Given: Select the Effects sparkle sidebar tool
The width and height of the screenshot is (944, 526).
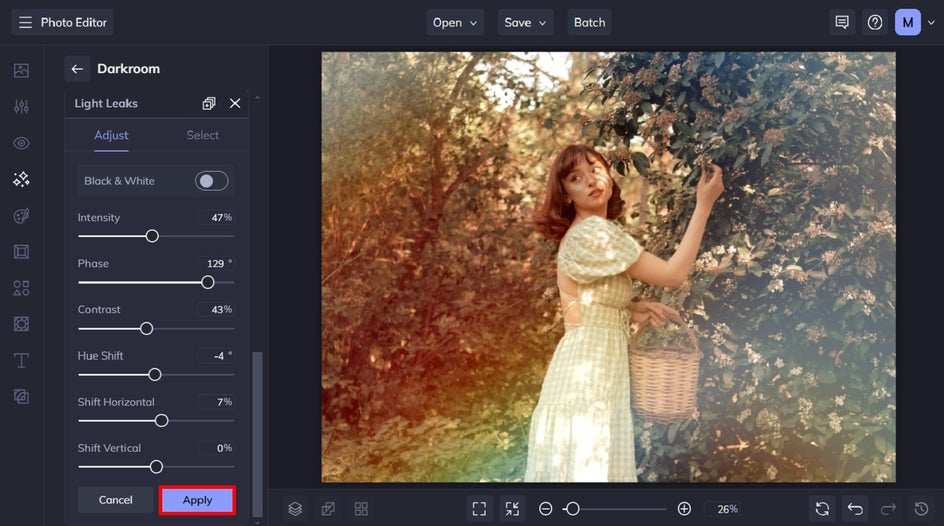Looking at the screenshot, I should pos(21,179).
